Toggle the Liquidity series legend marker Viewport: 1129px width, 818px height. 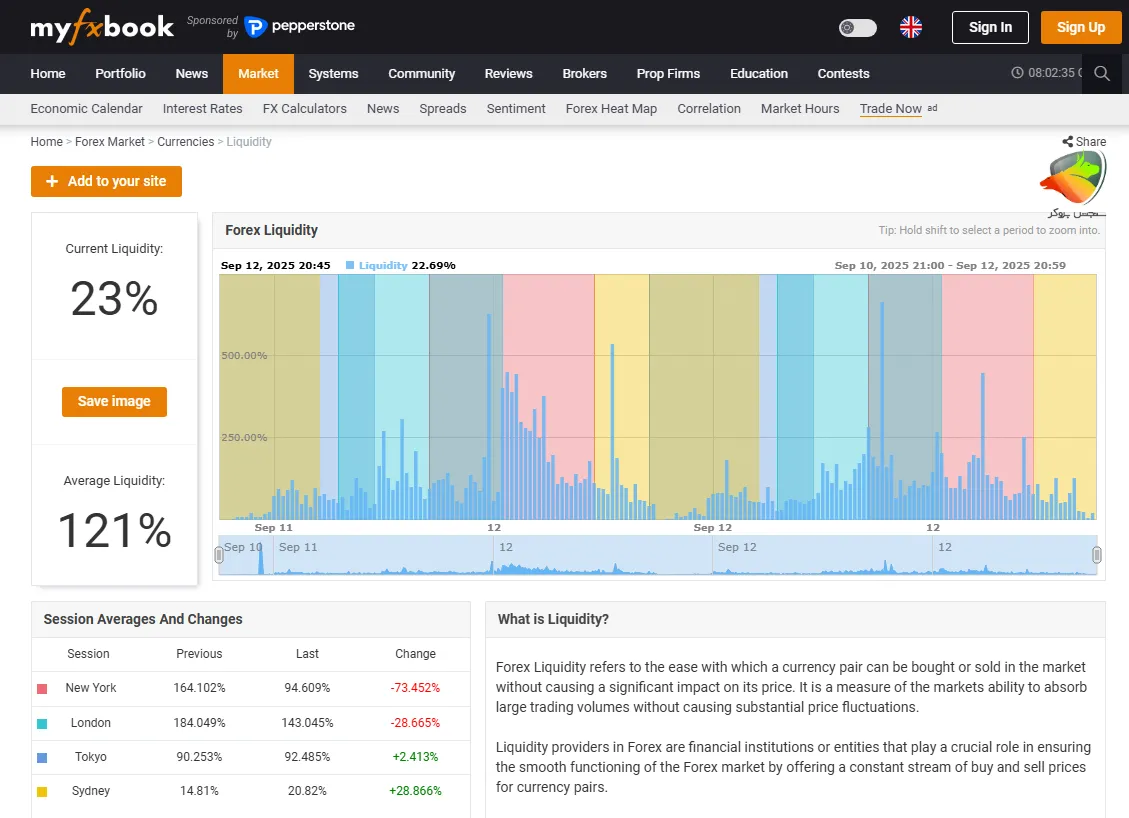pos(350,265)
